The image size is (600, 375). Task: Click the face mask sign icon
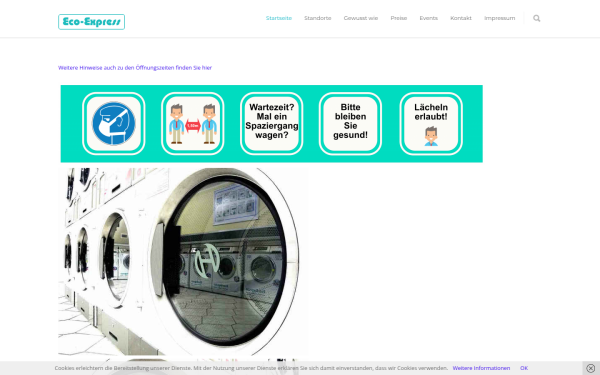pyautogui.click(x=114, y=124)
